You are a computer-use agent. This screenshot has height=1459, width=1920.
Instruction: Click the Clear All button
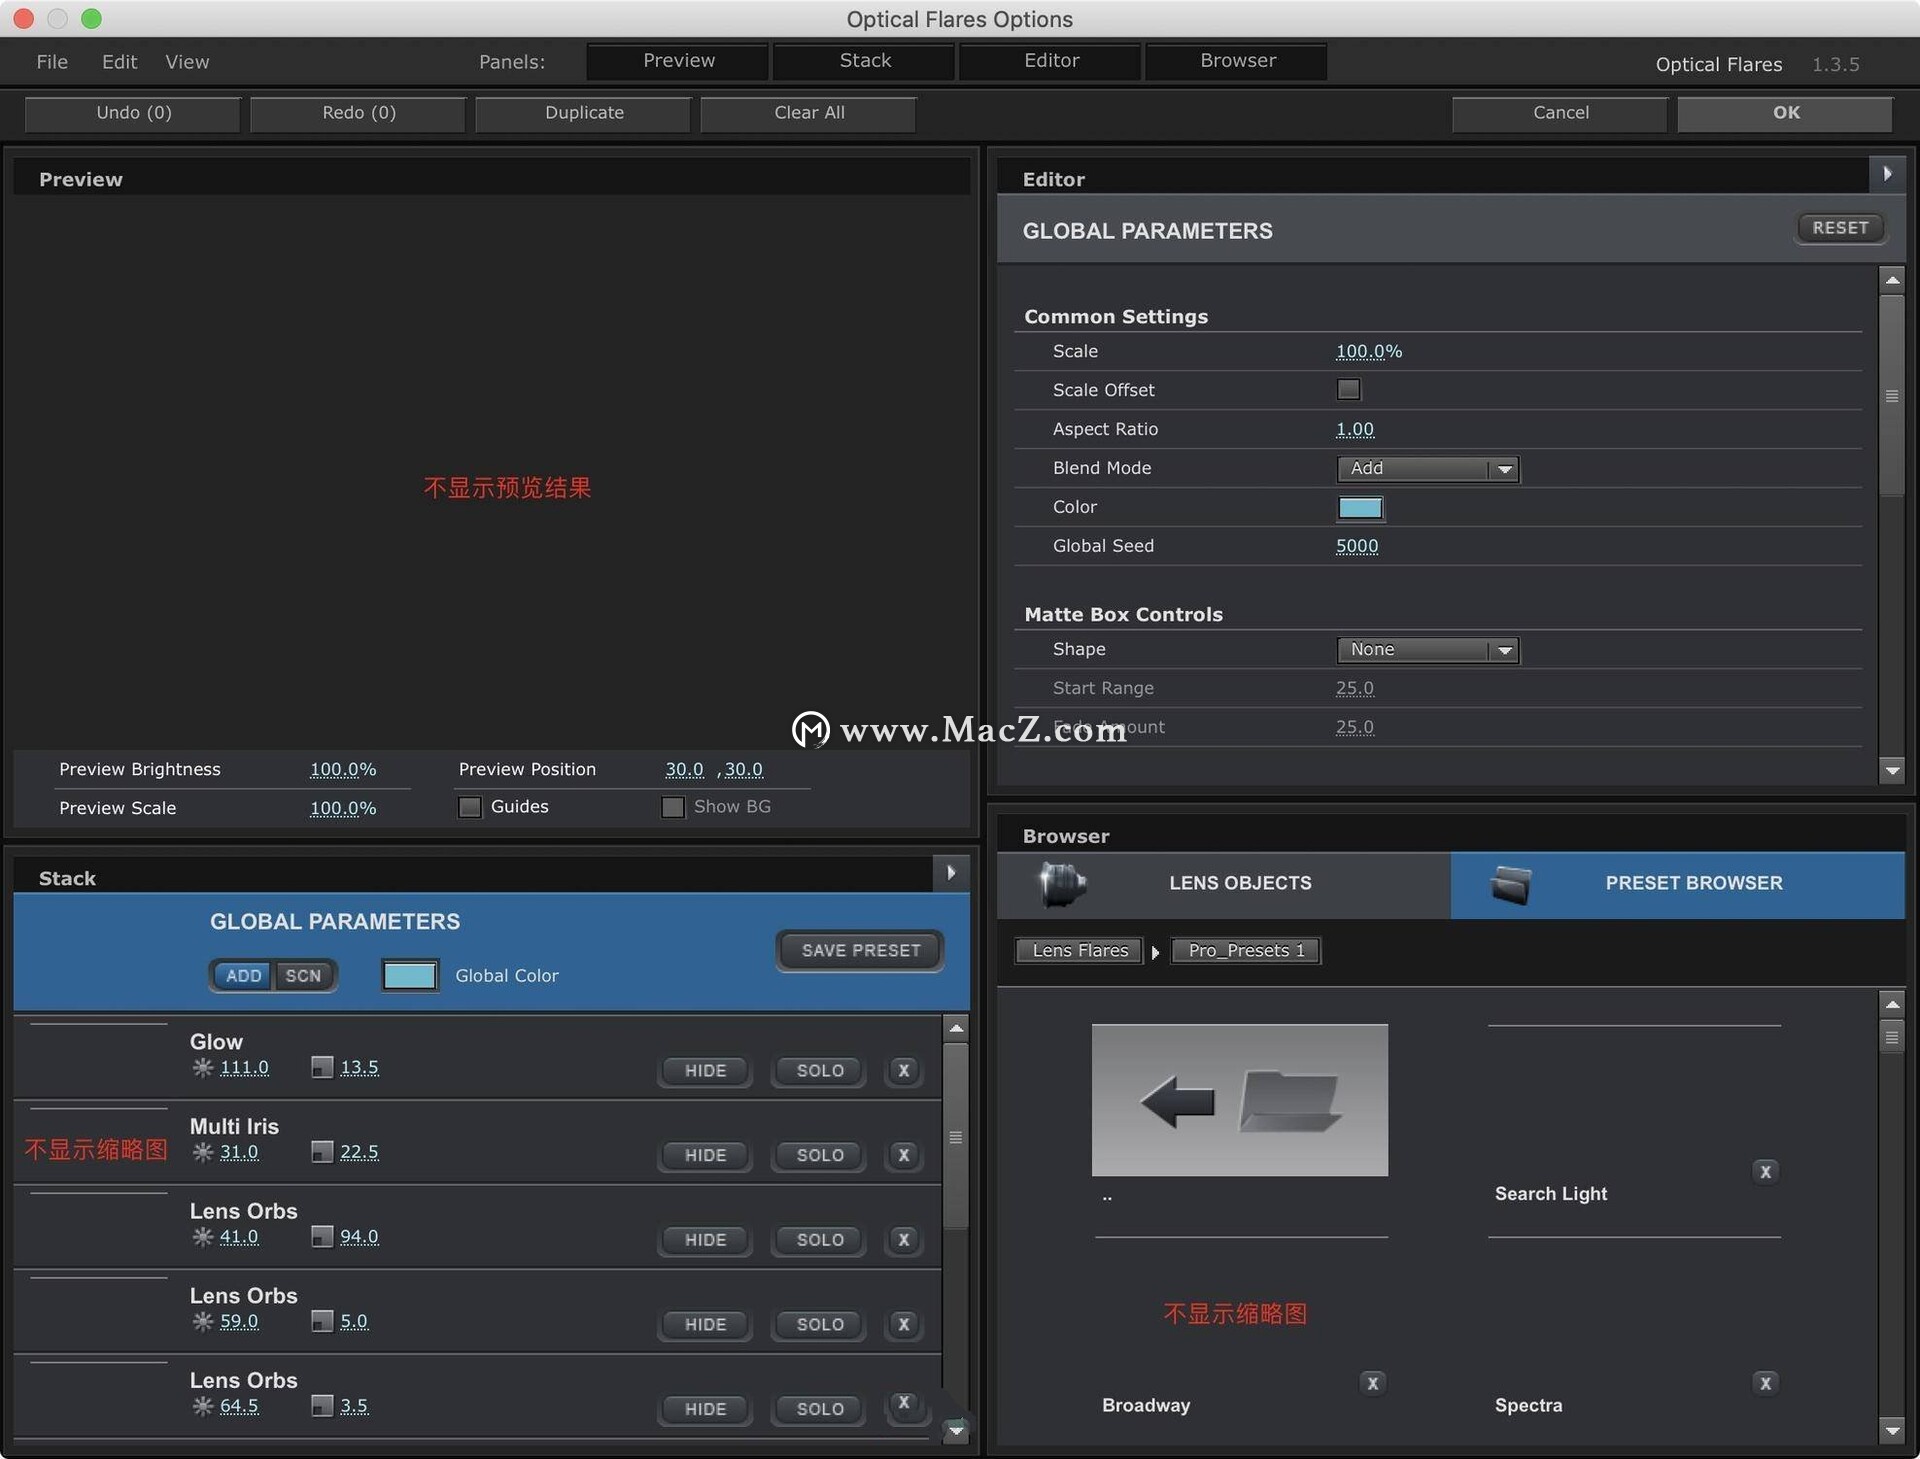click(806, 110)
